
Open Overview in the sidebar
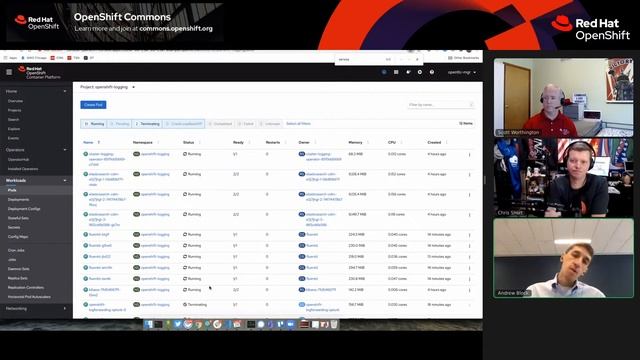[16, 101]
